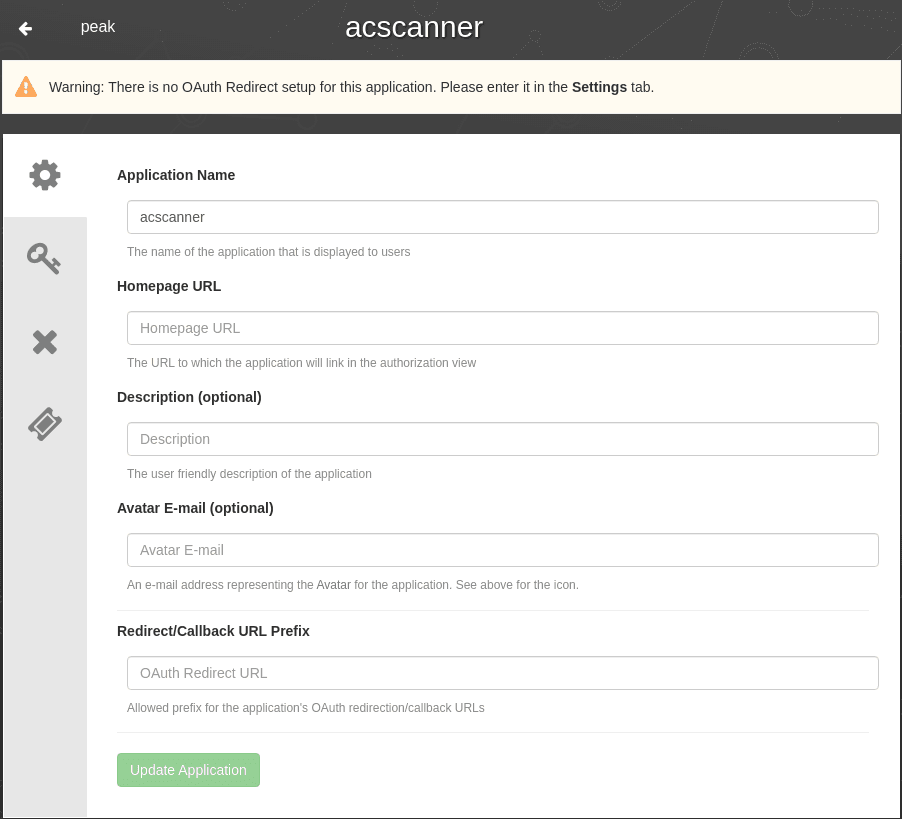902x819 pixels.
Task: Click the Application Name label
Action: coord(176,175)
